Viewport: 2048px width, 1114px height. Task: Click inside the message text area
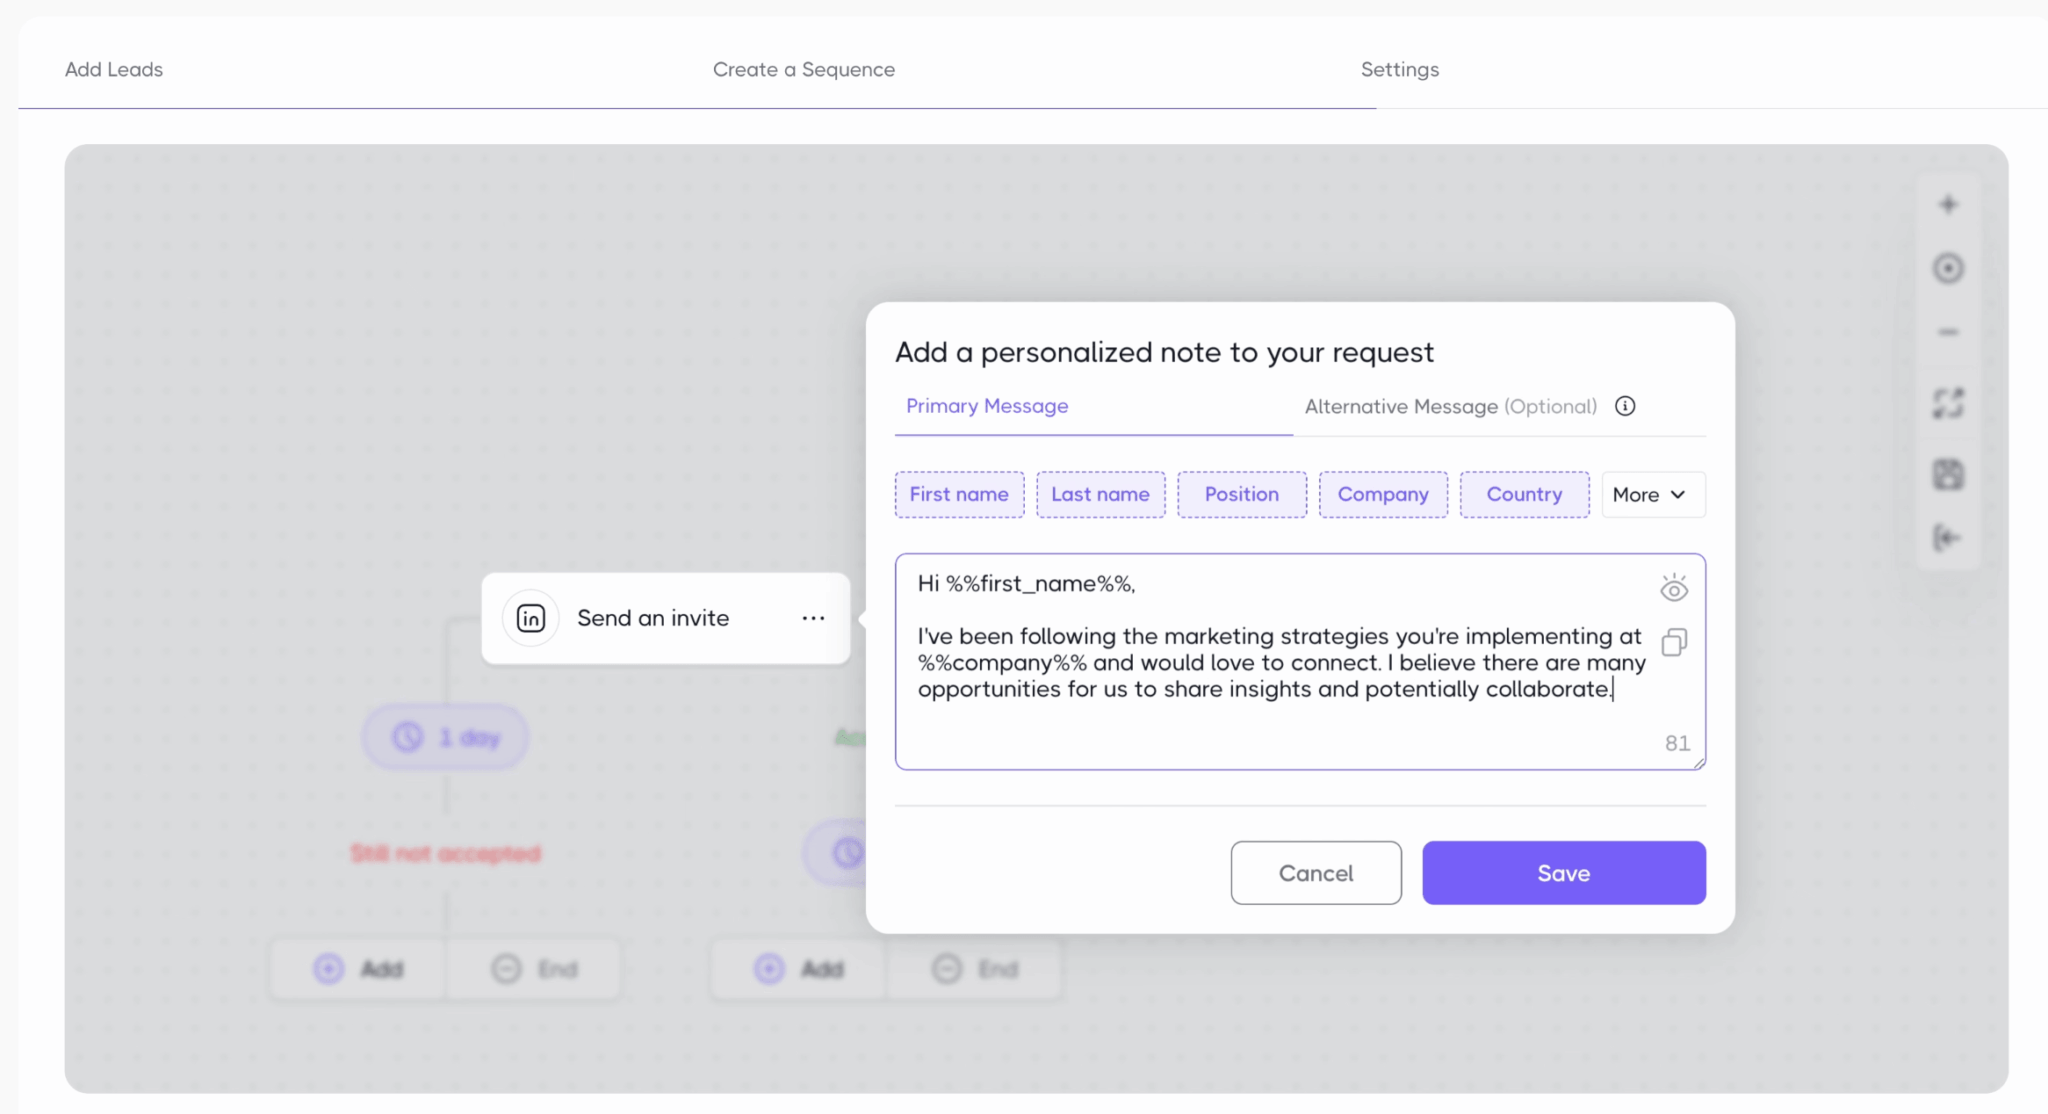[x=1300, y=662]
